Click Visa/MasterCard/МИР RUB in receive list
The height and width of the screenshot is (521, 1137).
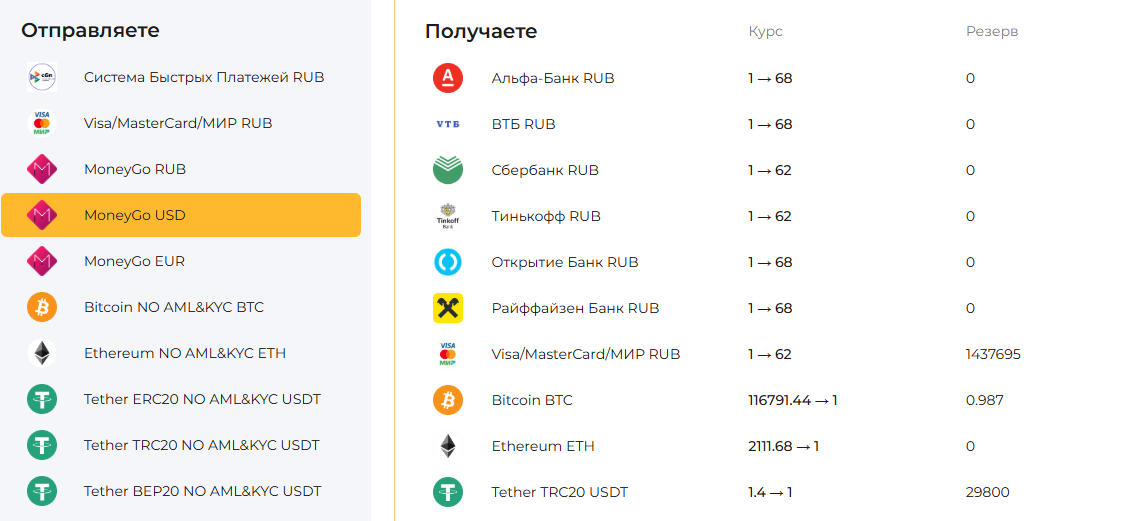click(x=586, y=354)
